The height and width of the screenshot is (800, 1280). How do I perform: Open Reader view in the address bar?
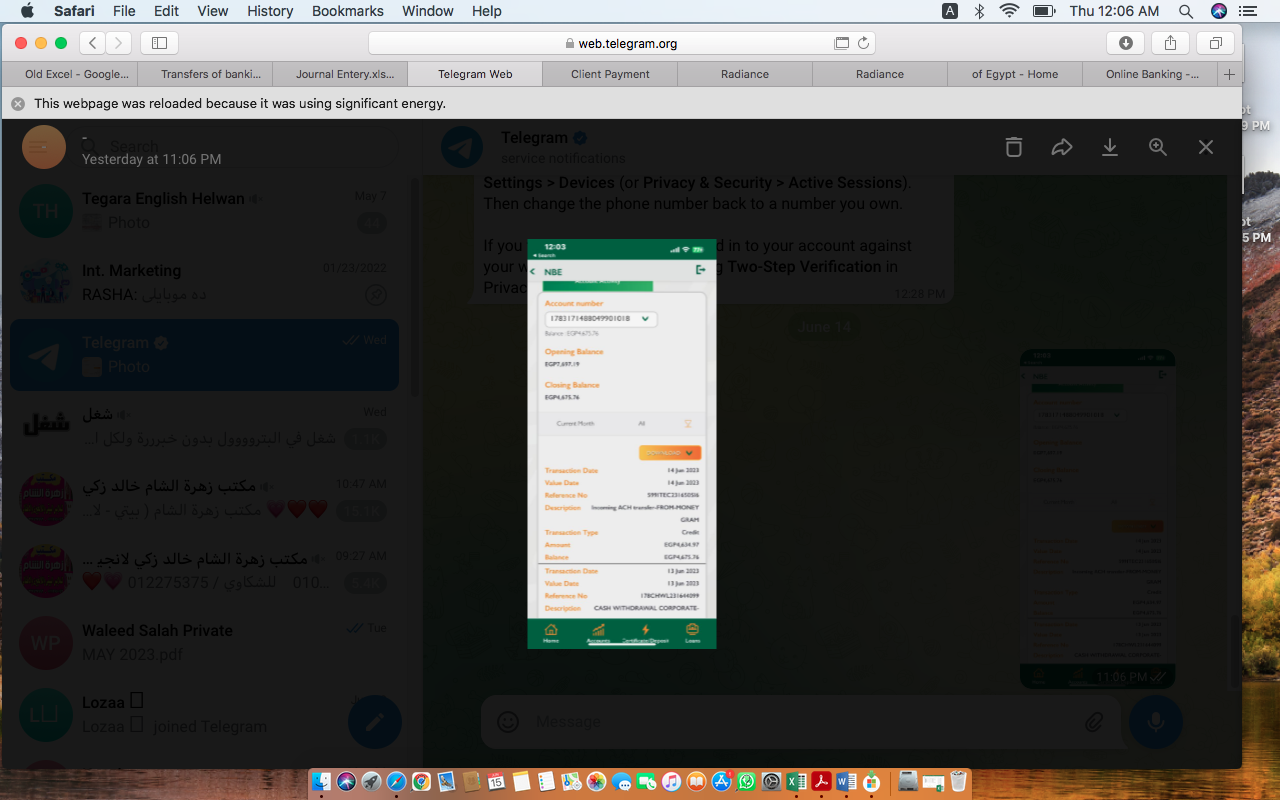tap(842, 43)
